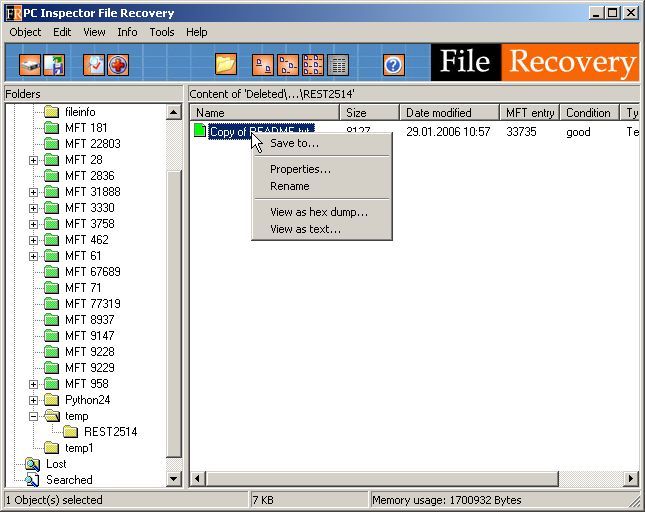Sort by Size column header
The width and height of the screenshot is (645, 512).
pyautogui.click(x=369, y=112)
